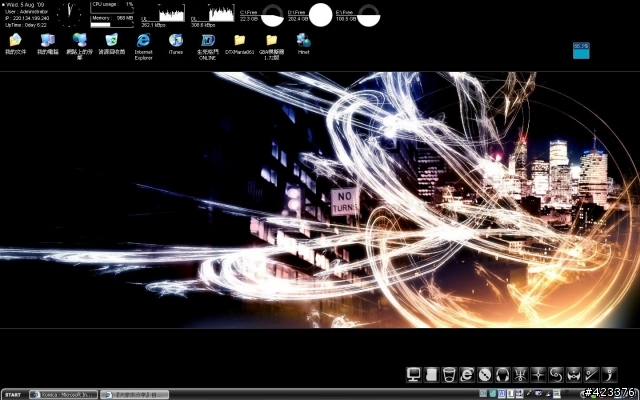Click the S-curve dock icon
Screen dimensions: 640x400
pyautogui.click(x=556, y=374)
